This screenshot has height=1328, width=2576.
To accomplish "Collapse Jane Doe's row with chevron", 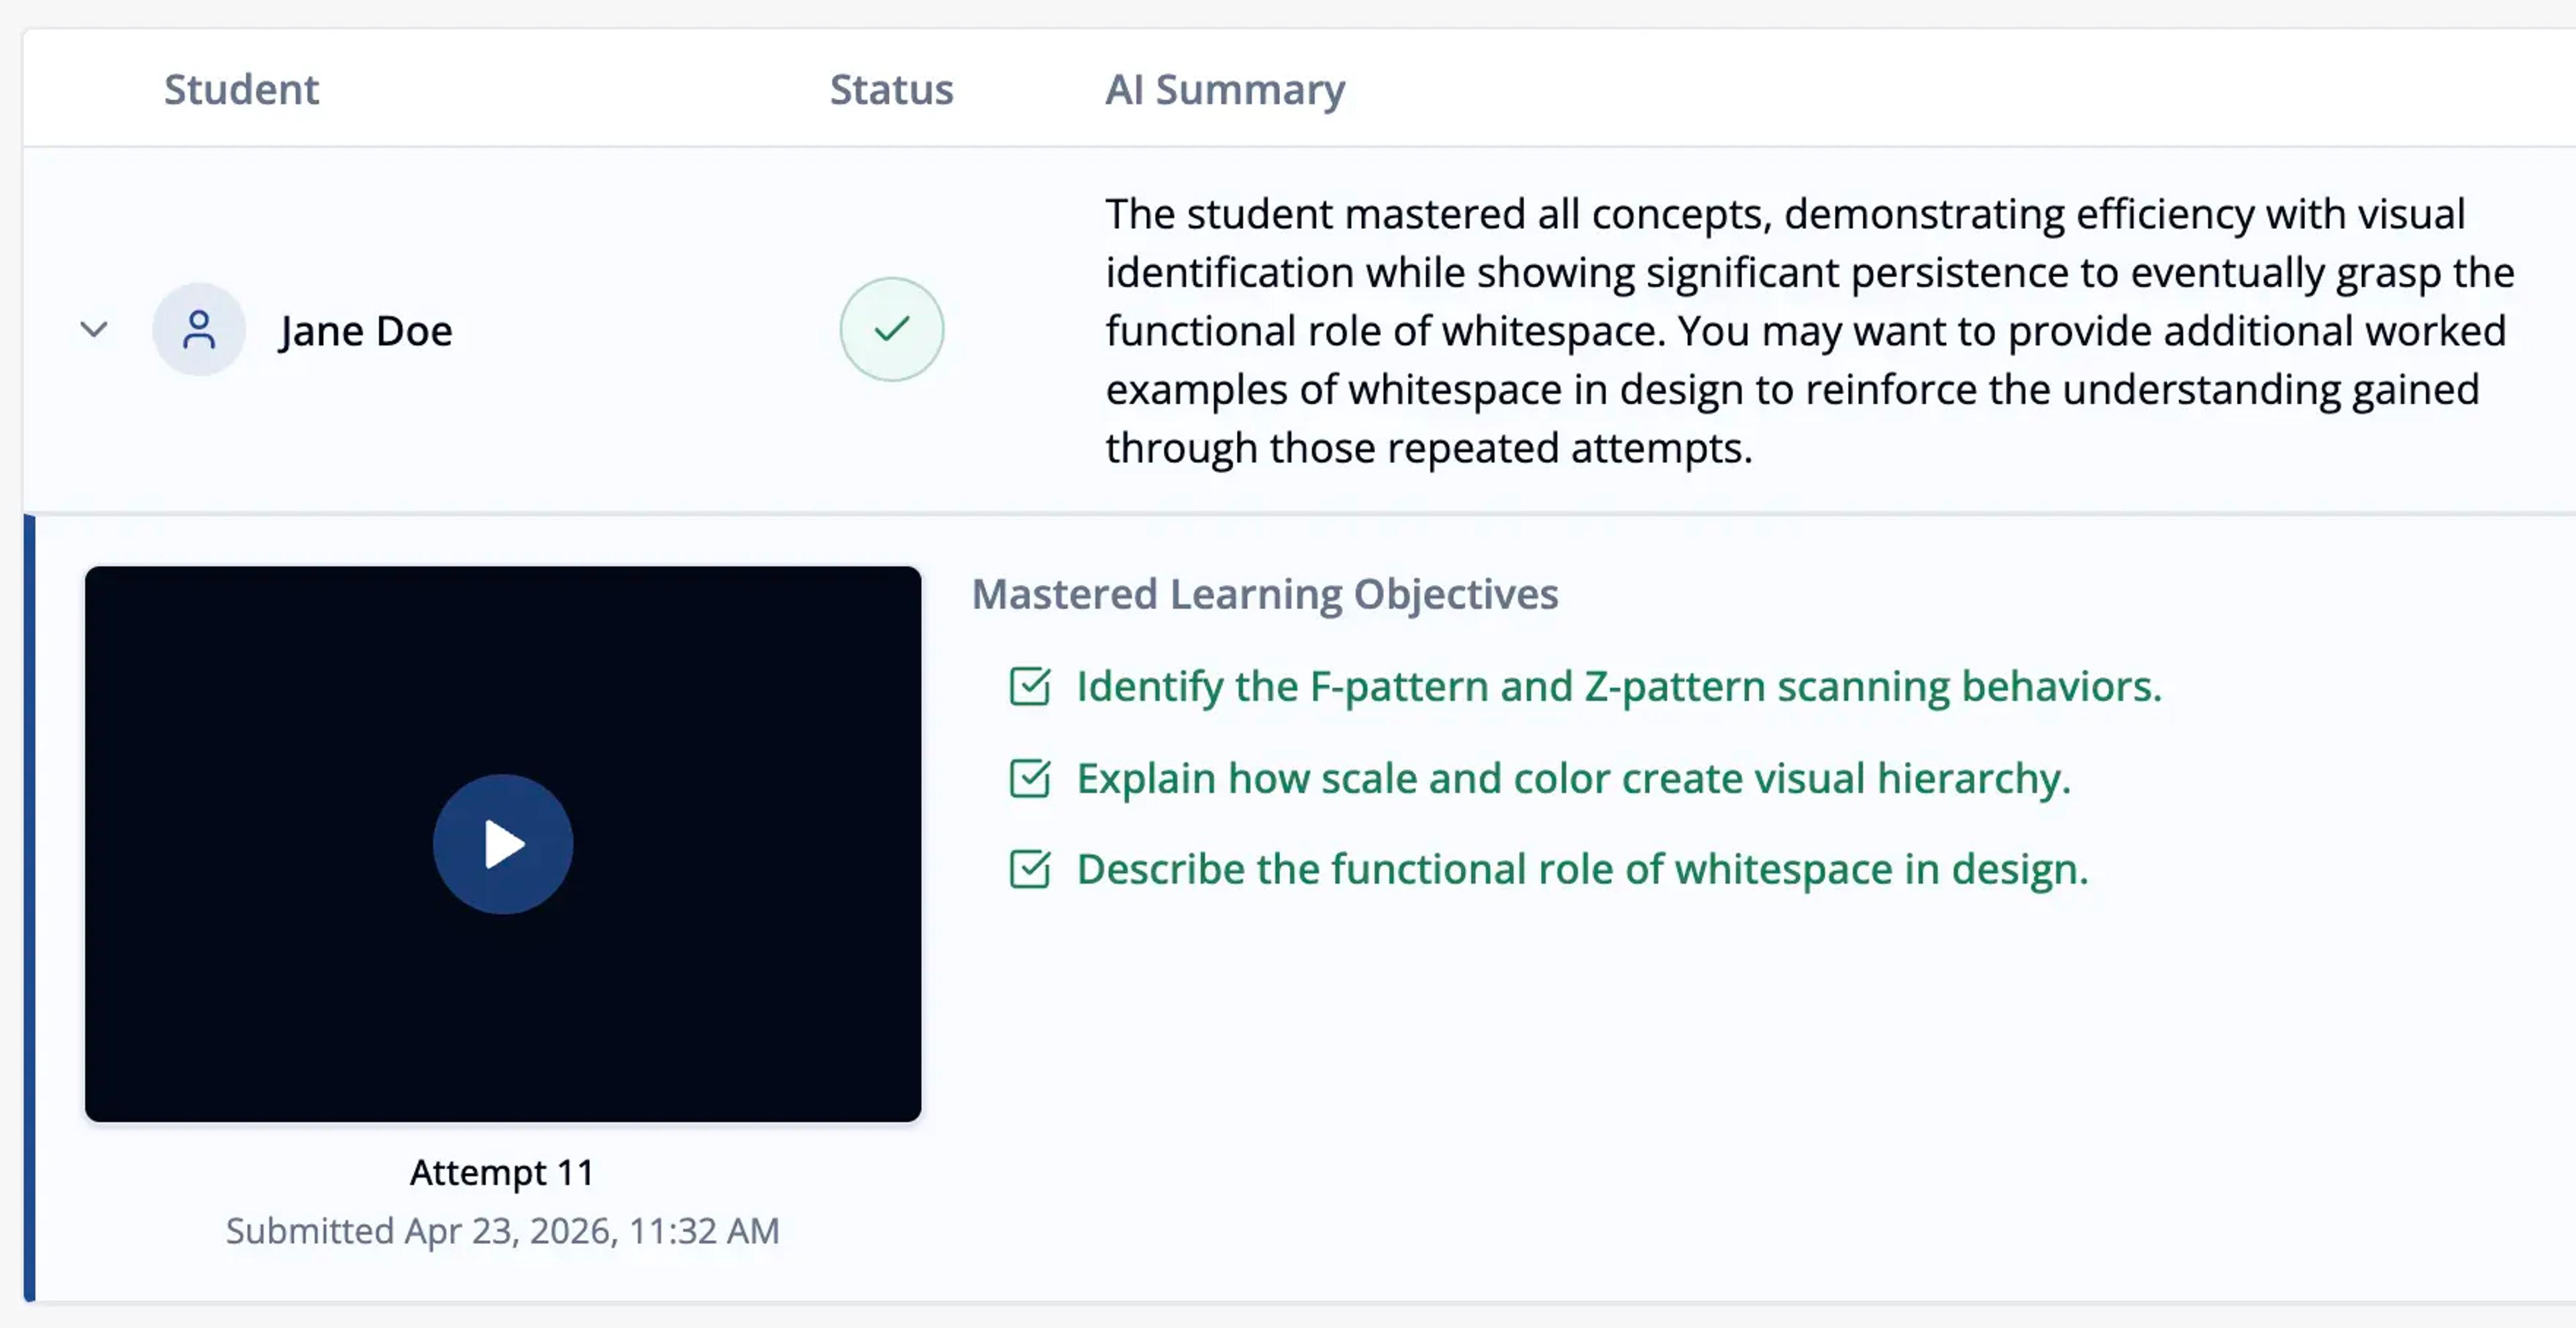I will pyautogui.click(x=94, y=329).
